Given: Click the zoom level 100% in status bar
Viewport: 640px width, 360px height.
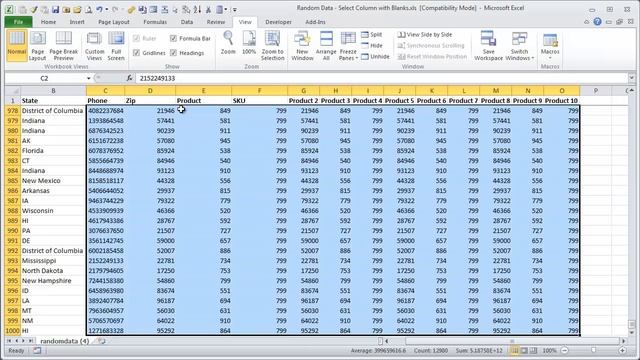Looking at the screenshot, I should (x=549, y=351).
